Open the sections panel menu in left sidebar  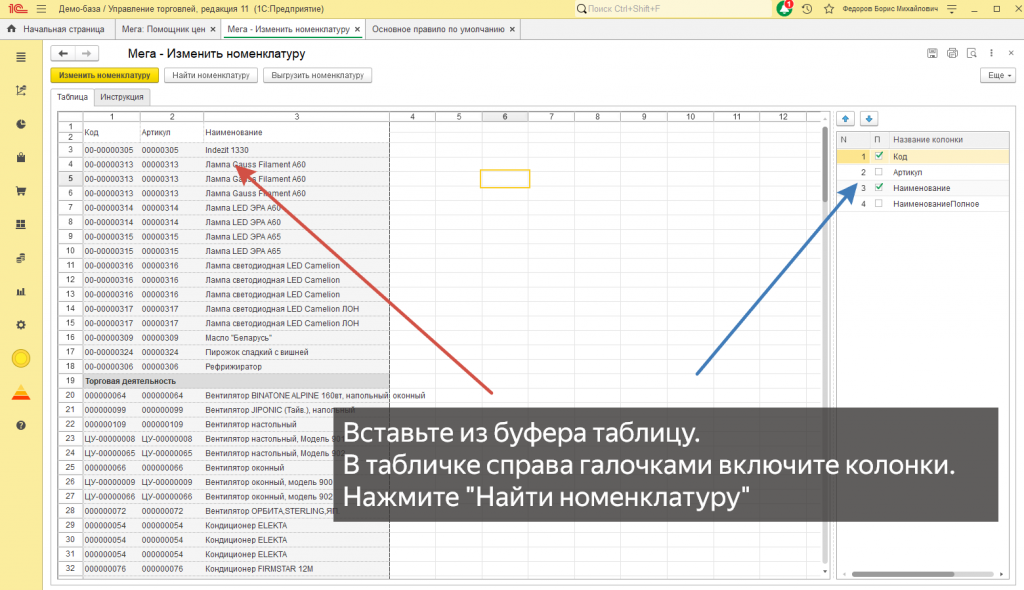(21, 57)
